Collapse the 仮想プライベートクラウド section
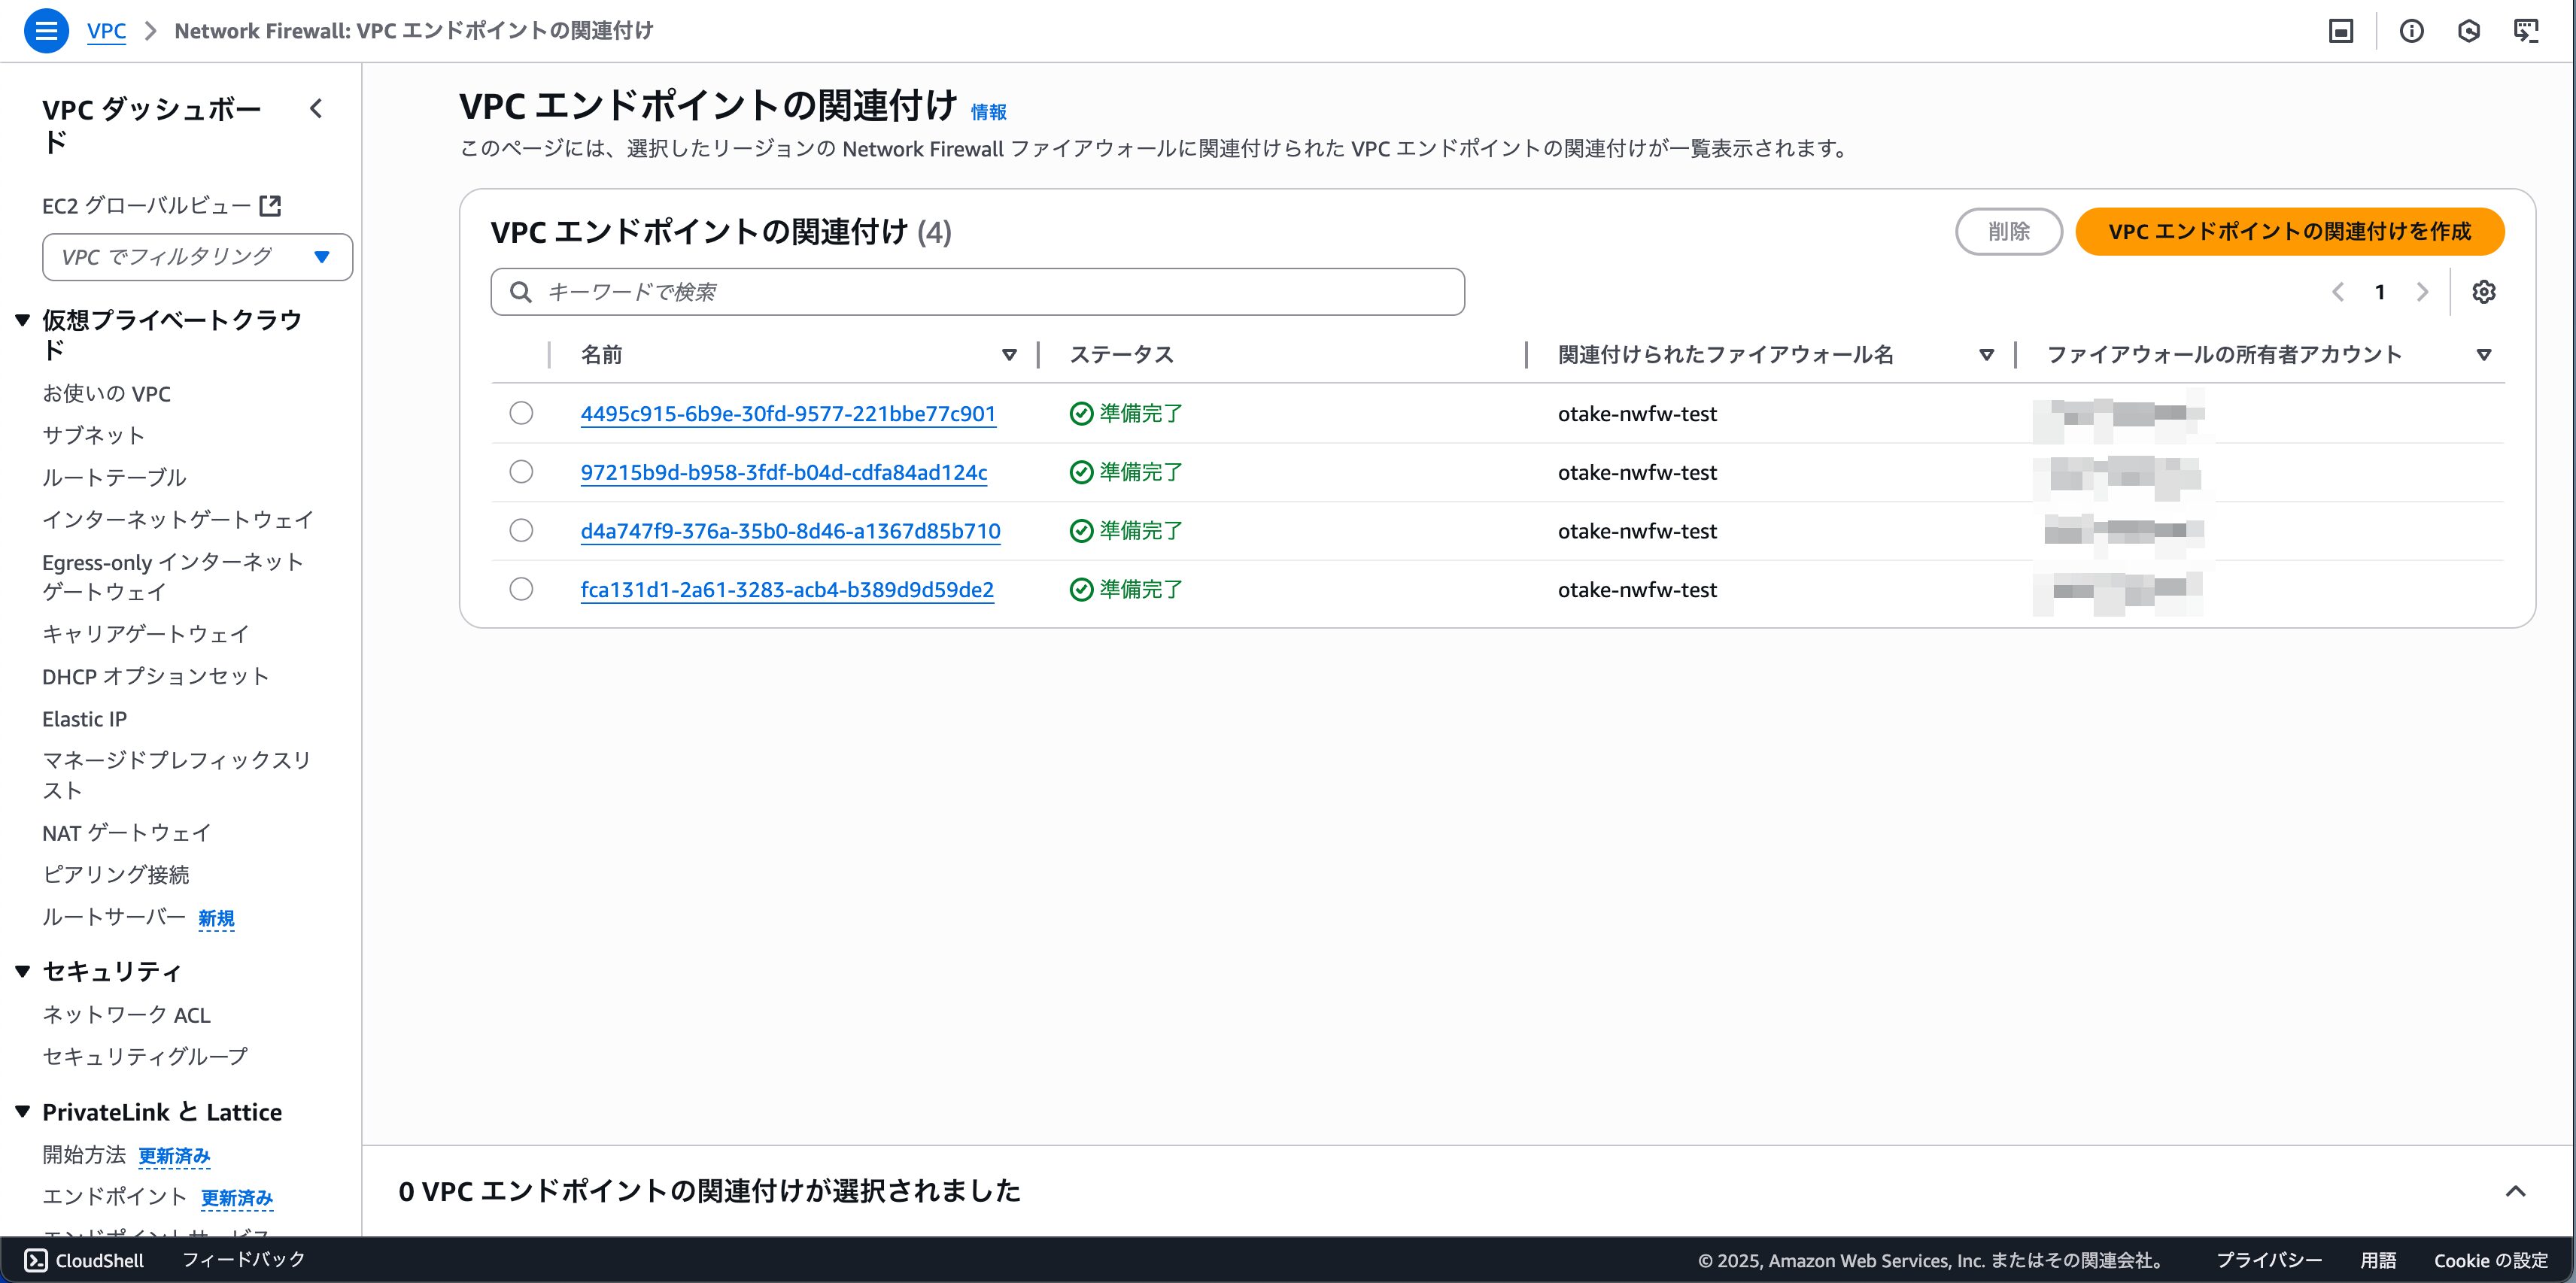Screen dimensions: 2576x1283 click(23, 320)
